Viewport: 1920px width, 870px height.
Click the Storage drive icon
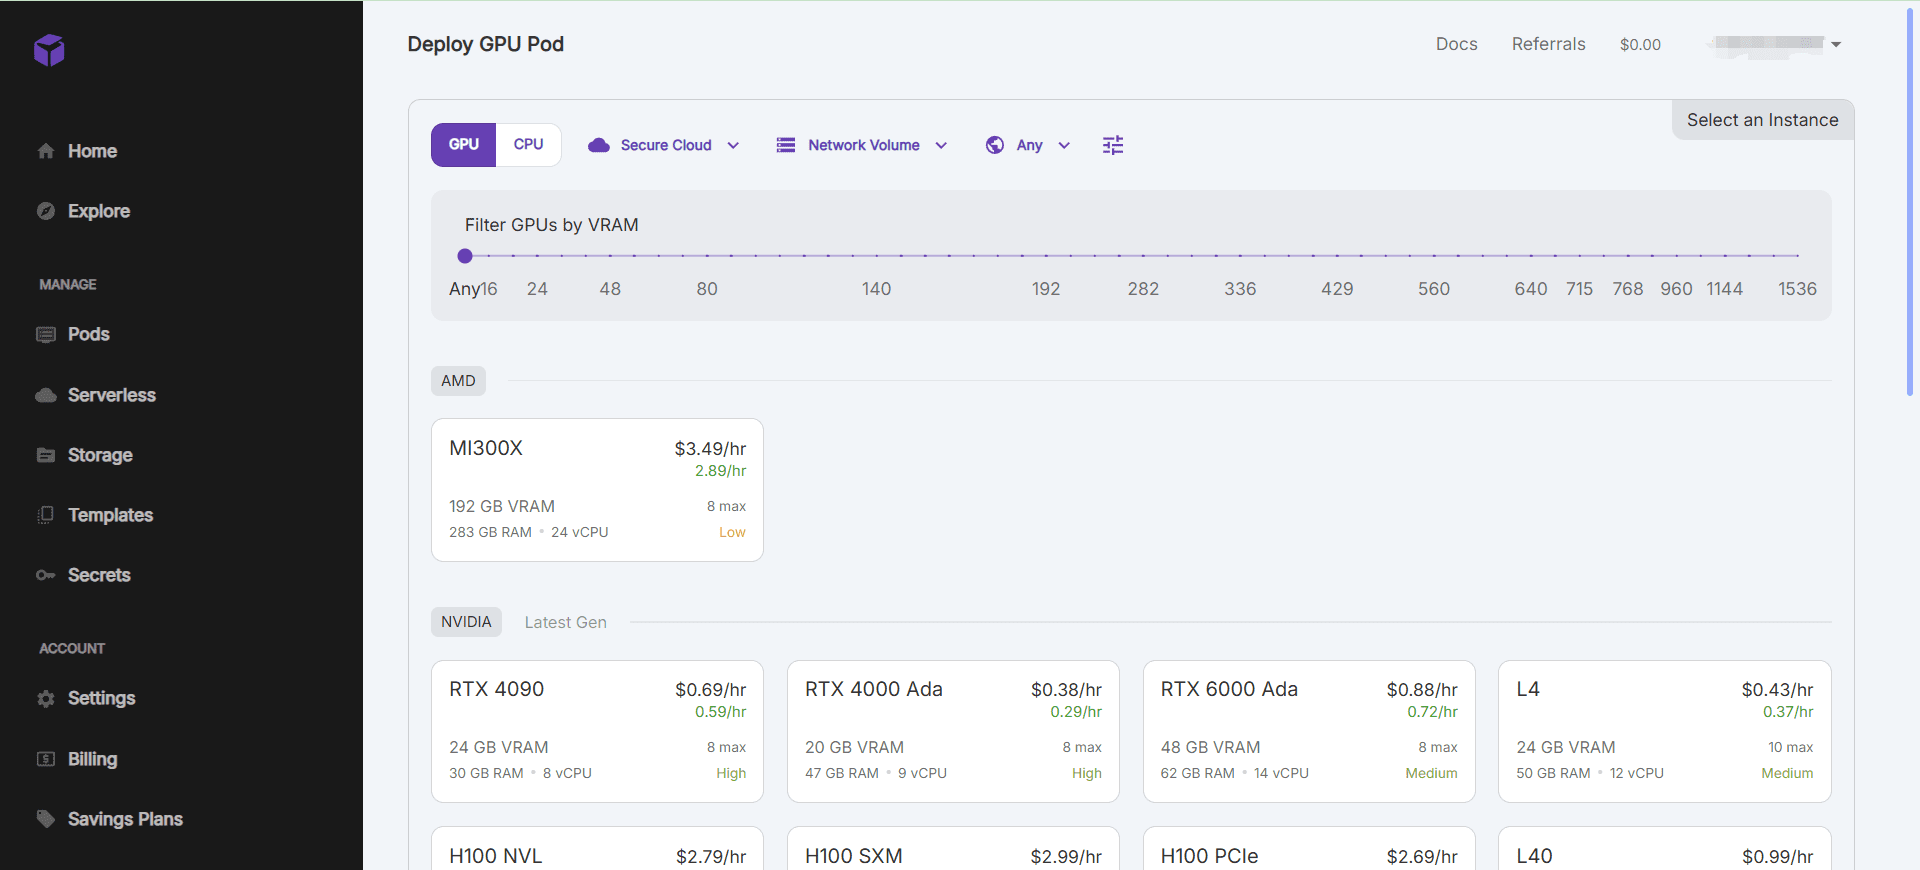(x=46, y=455)
